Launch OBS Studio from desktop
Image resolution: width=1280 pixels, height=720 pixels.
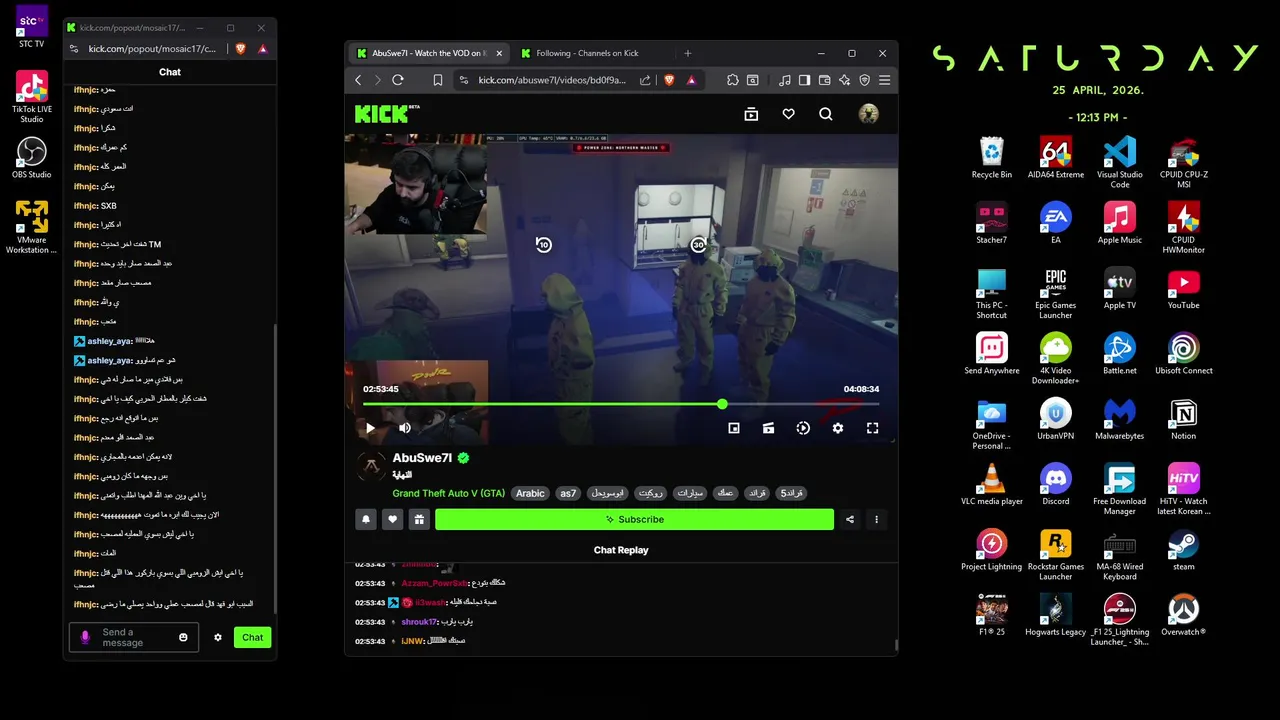point(32,158)
